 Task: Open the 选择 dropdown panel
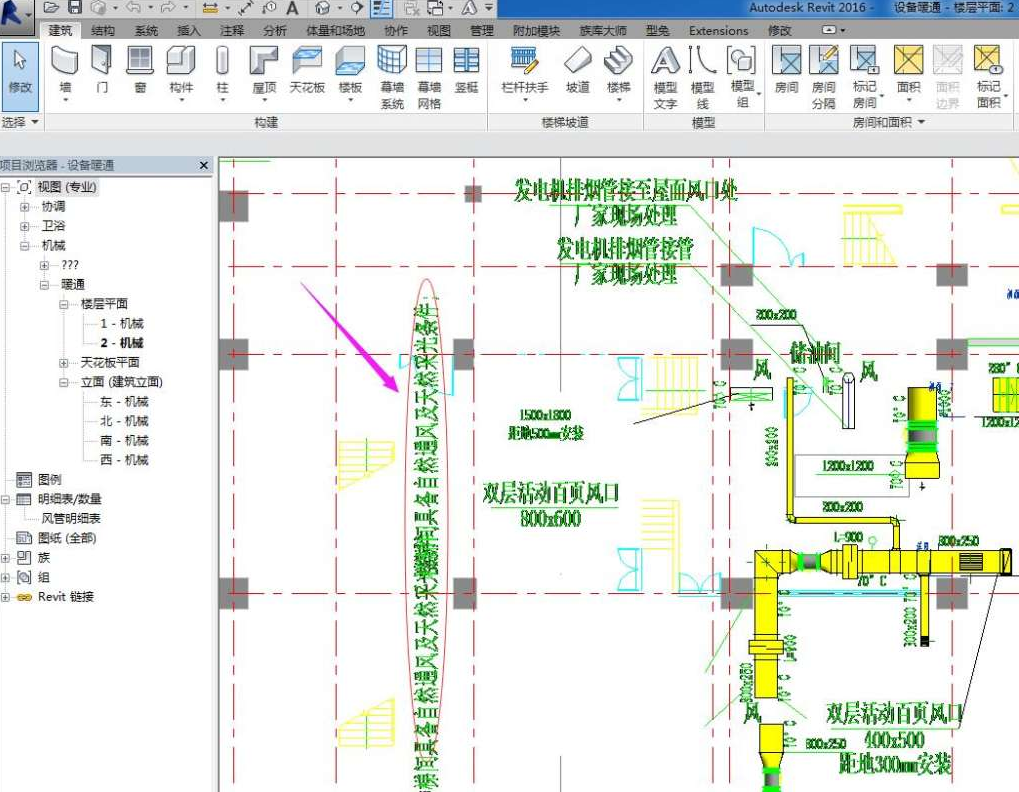click(21, 122)
